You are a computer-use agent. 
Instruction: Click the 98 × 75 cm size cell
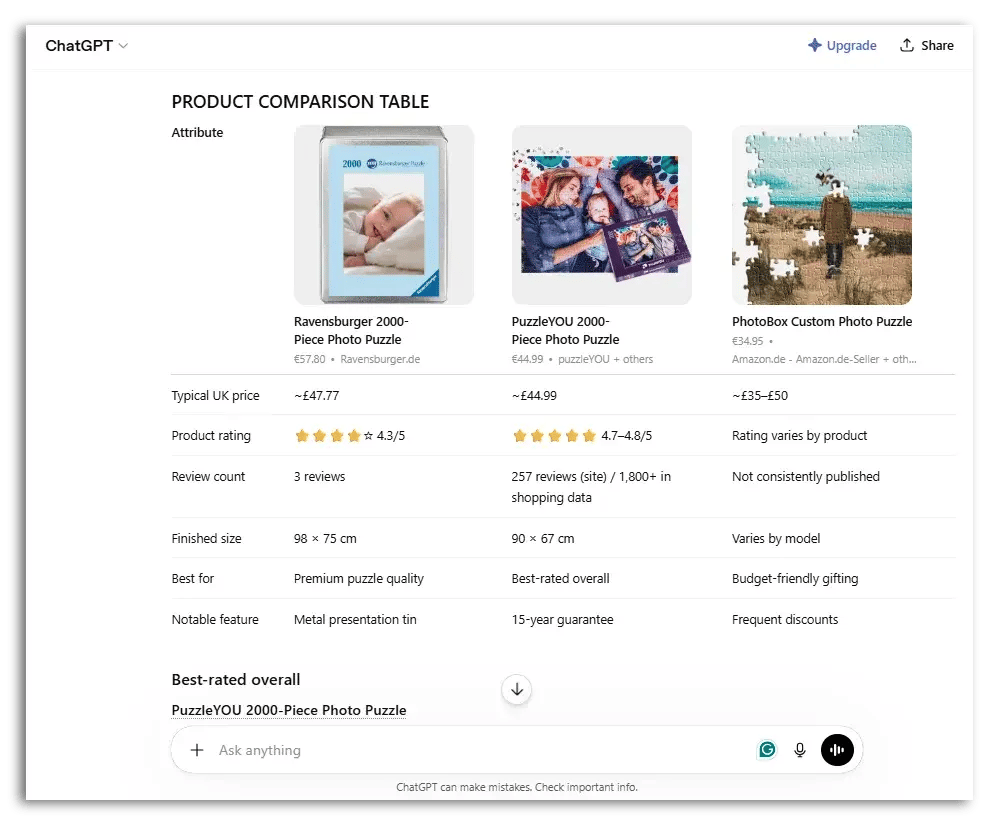[x=325, y=538]
